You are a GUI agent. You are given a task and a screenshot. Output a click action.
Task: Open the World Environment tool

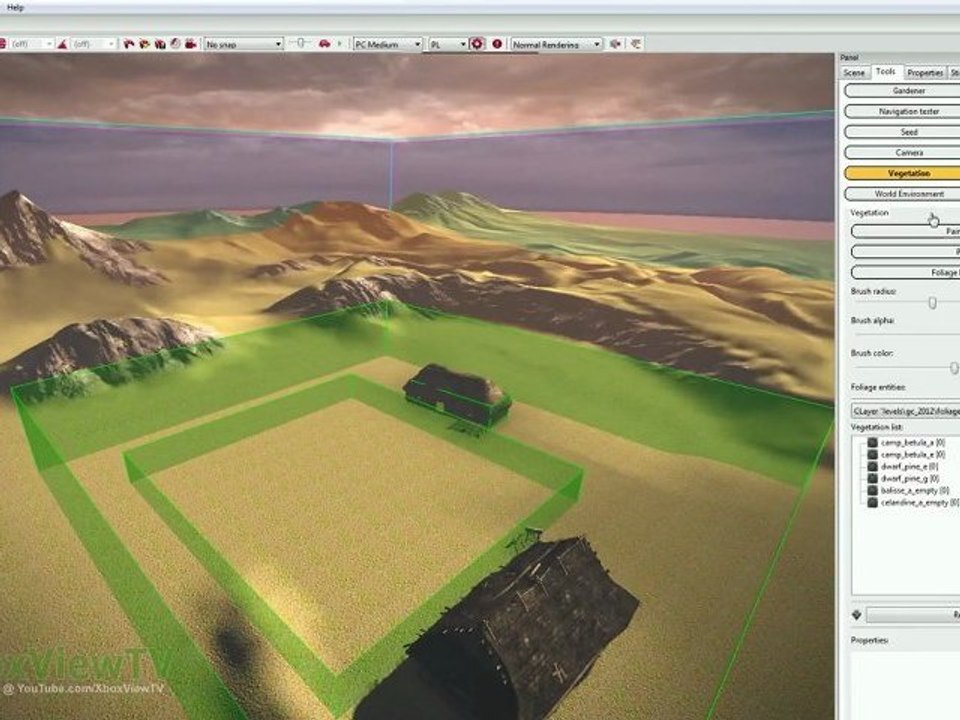(904, 194)
